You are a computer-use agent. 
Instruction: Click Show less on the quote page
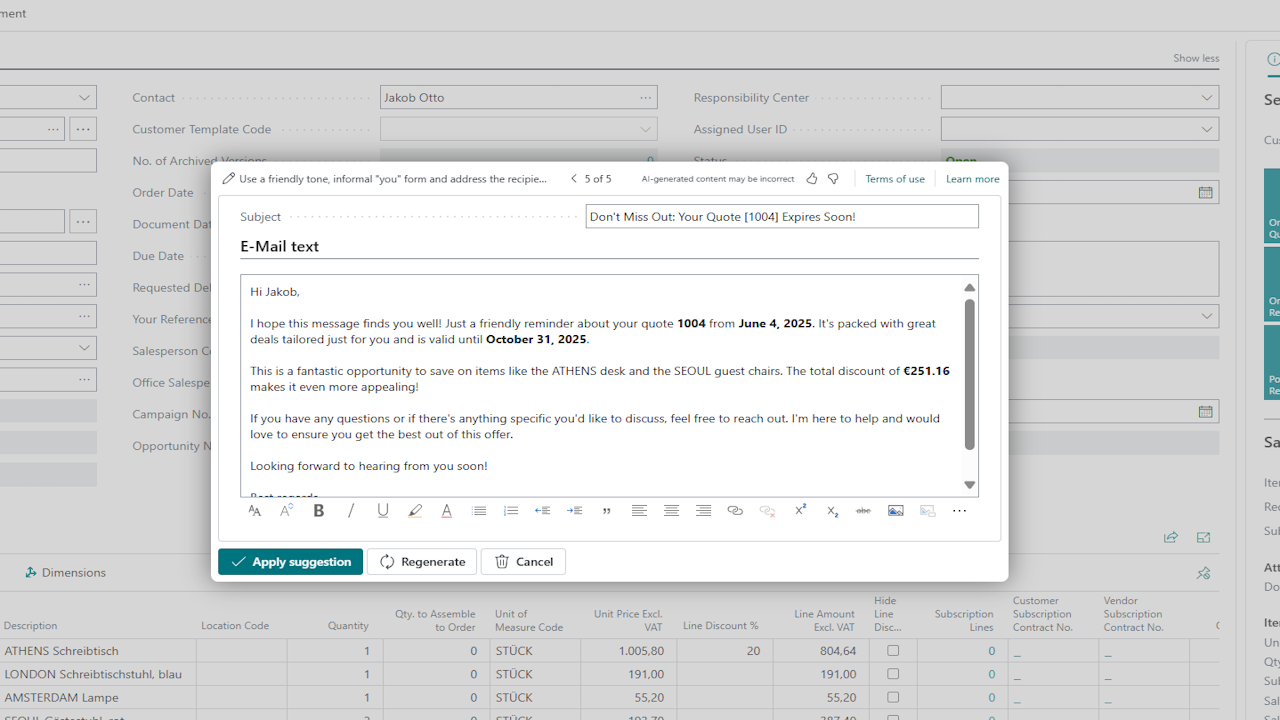tap(1196, 58)
